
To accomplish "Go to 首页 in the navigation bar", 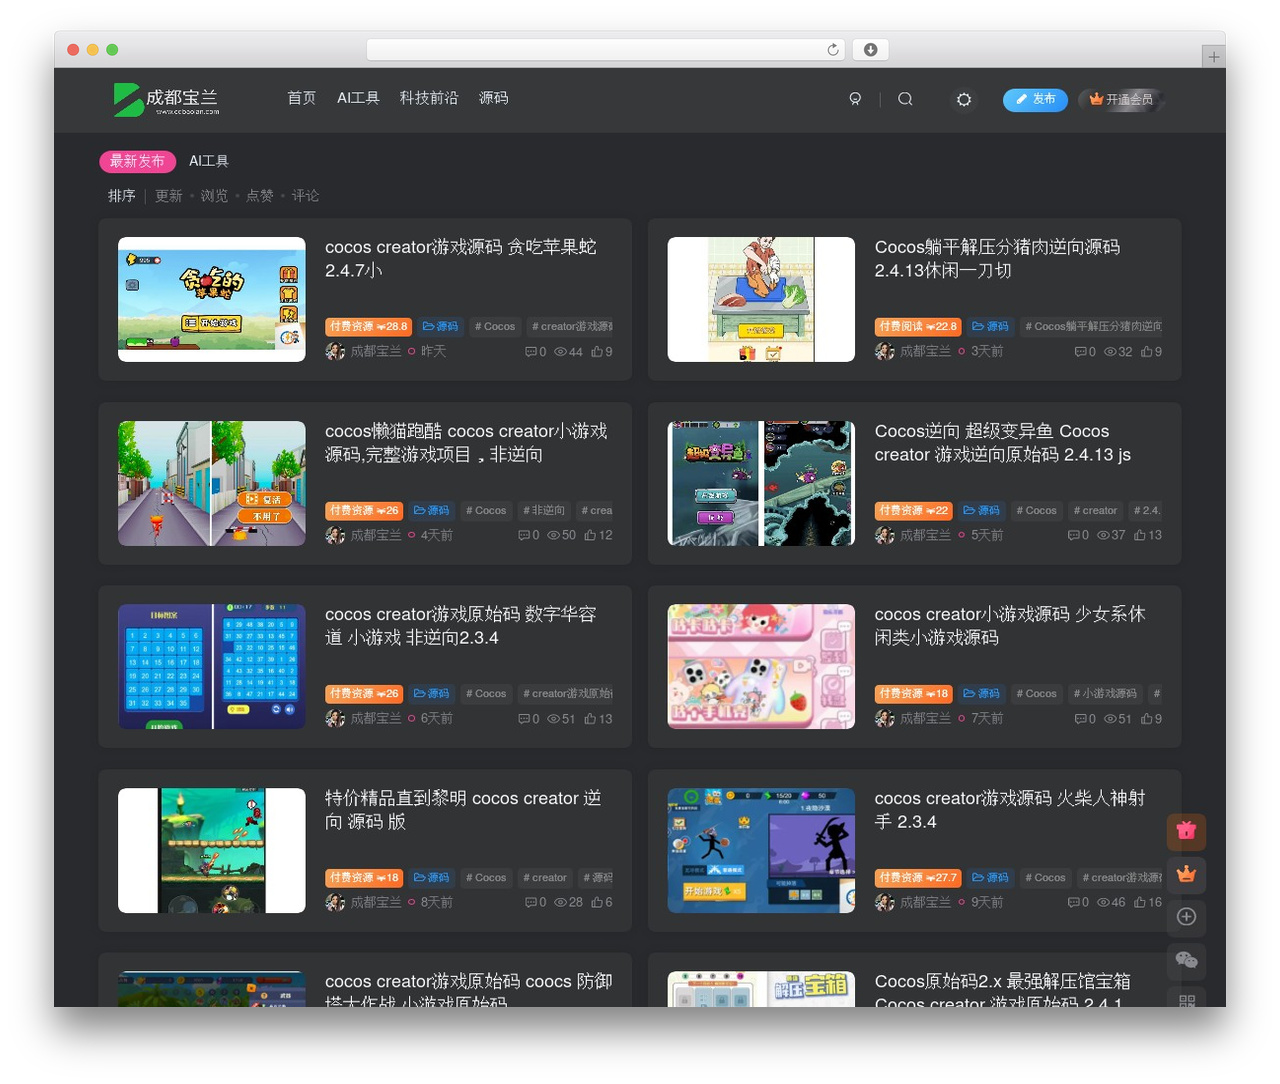I will click(x=301, y=98).
